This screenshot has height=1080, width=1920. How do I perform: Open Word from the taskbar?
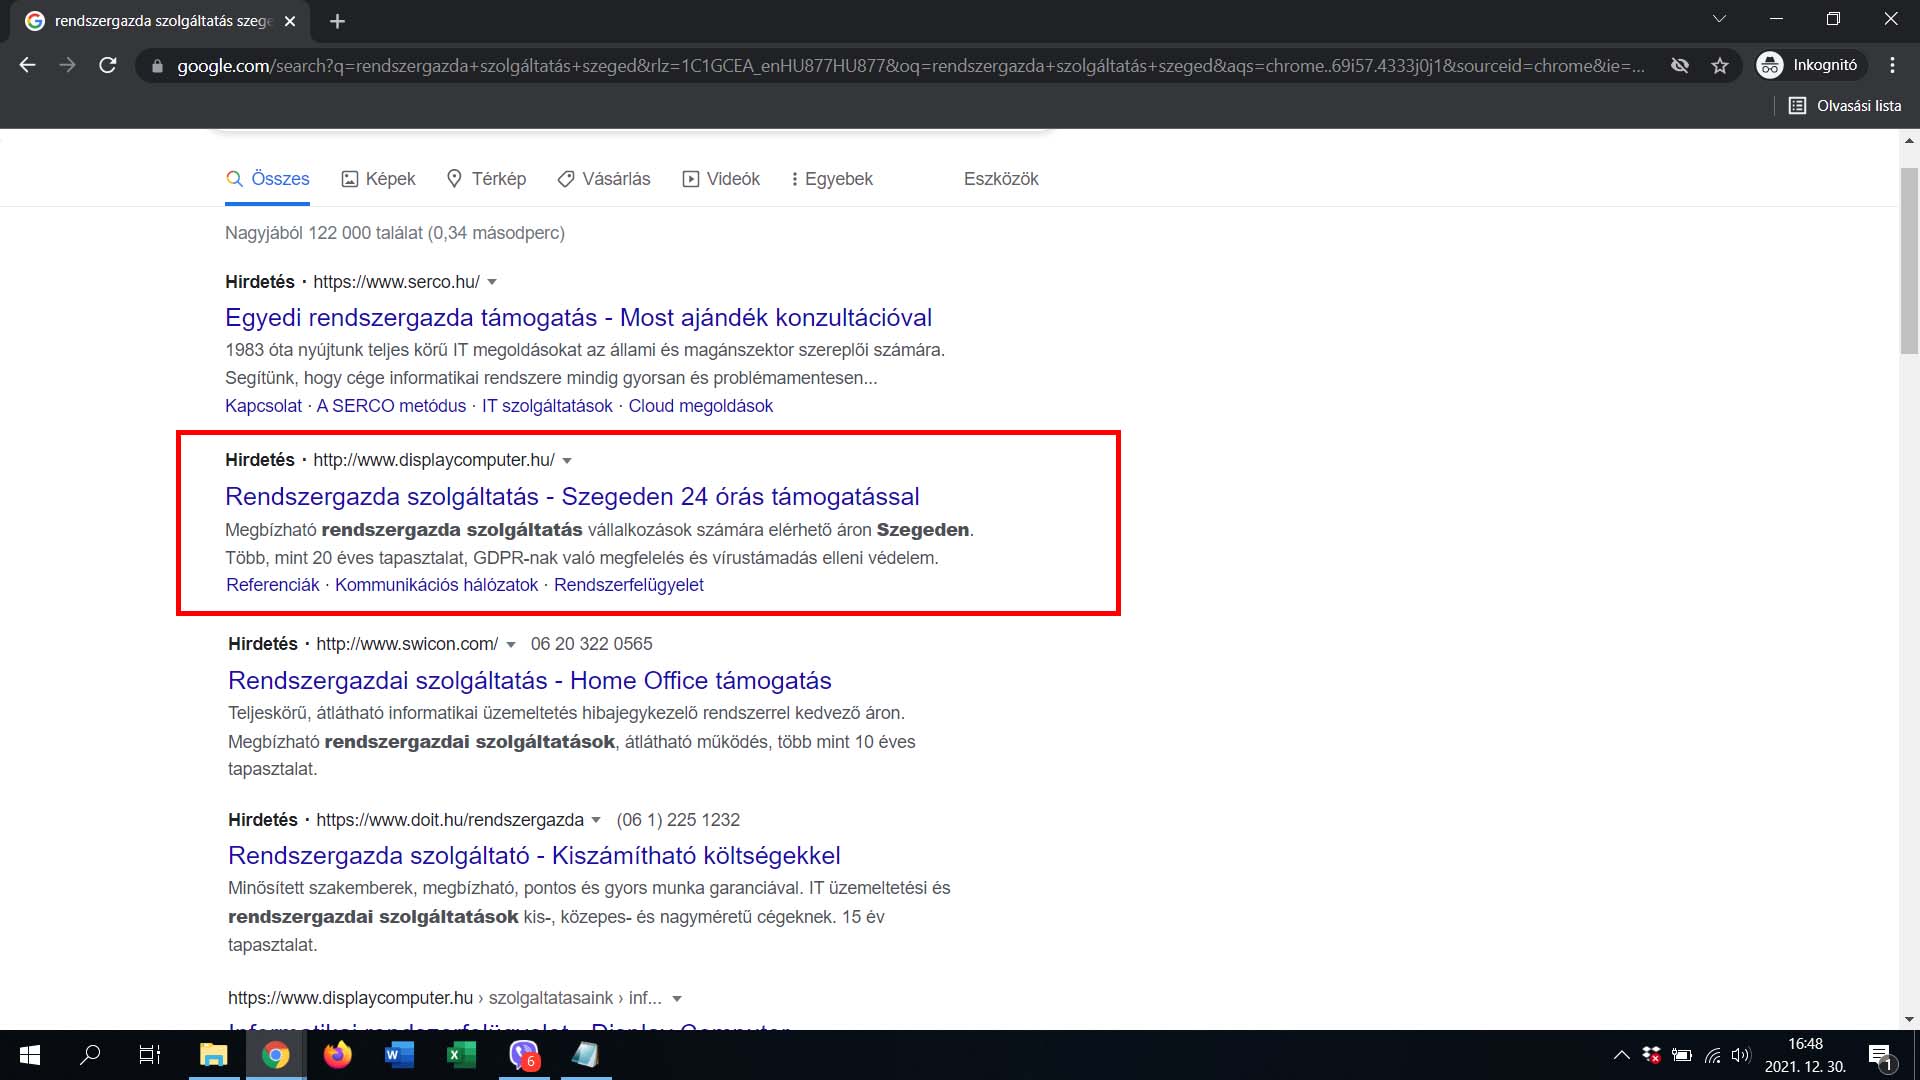[400, 1055]
